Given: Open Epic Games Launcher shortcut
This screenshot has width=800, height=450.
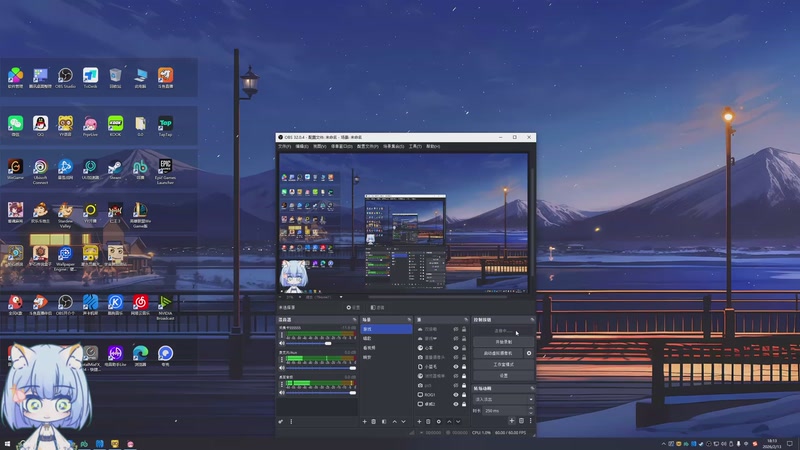Looking at the screenshot, I should [x=165, y=172].
